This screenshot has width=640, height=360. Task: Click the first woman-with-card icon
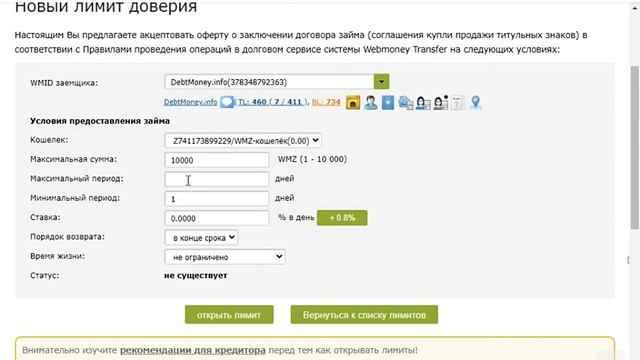pos(423,102)
